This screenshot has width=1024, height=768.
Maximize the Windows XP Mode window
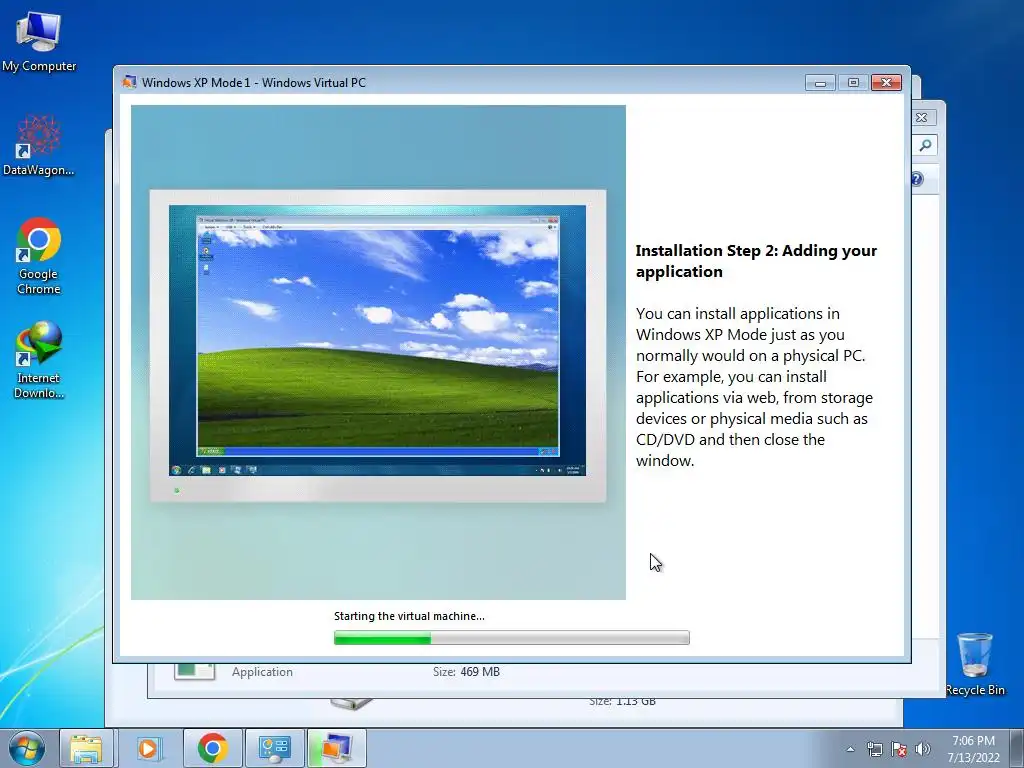pyautogui.click(x=853, y=82)
